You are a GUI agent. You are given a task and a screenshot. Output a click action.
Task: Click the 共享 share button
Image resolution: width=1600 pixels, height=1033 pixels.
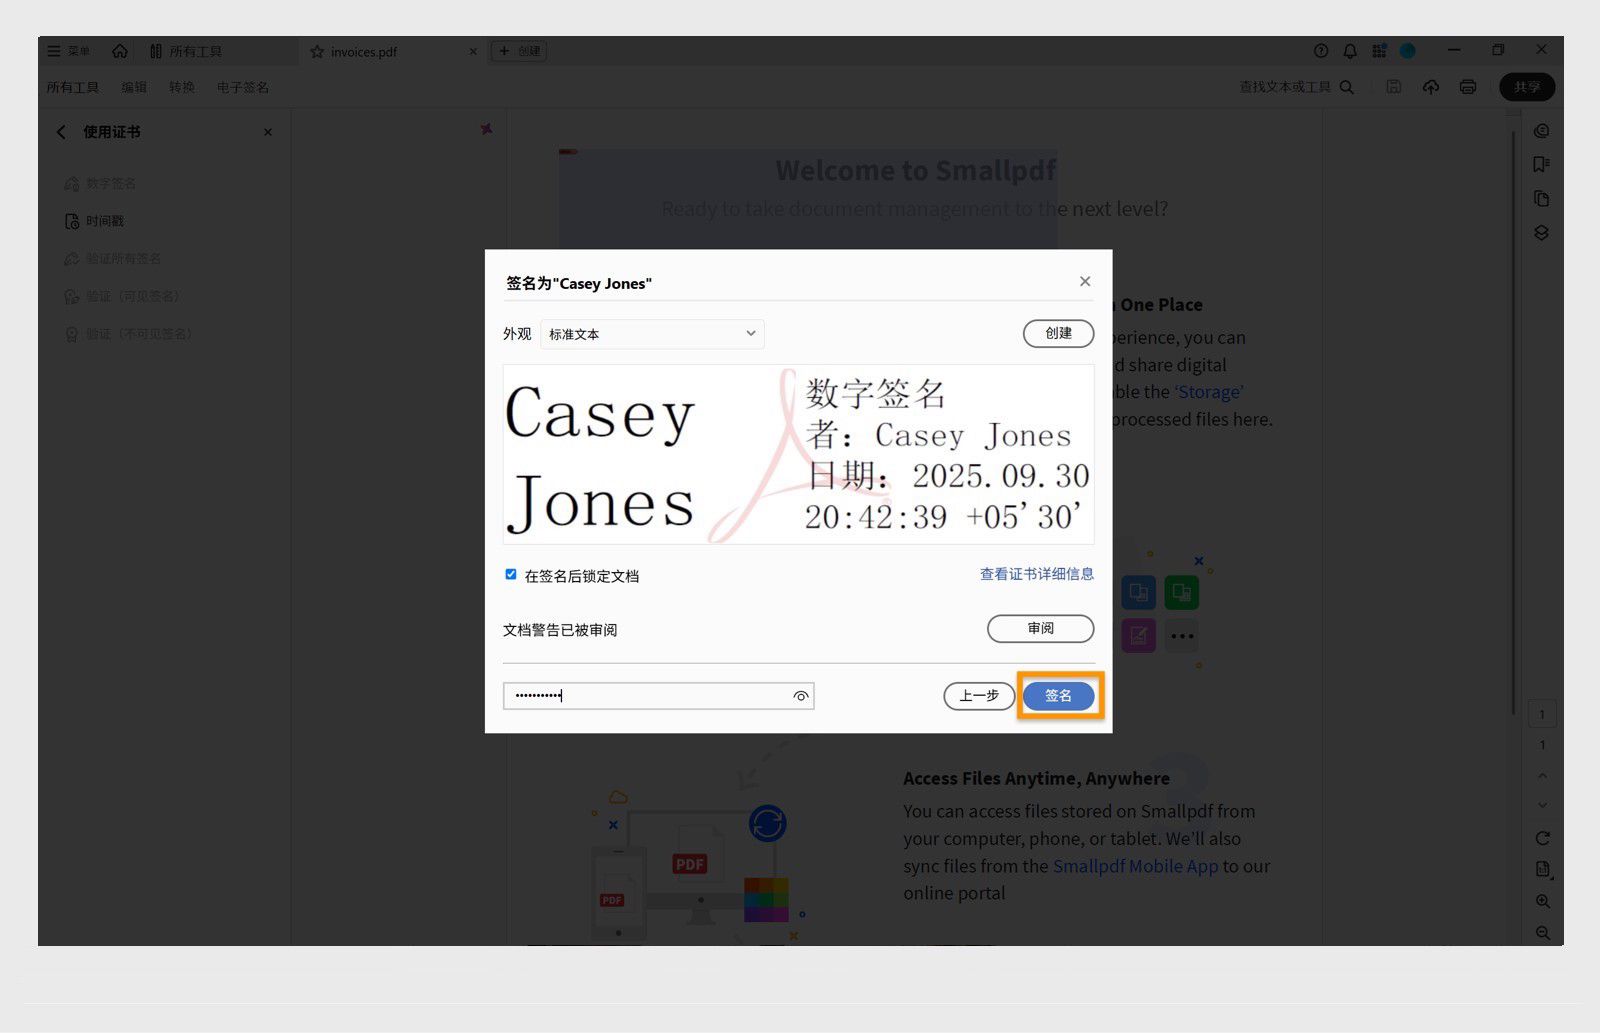1527,87
